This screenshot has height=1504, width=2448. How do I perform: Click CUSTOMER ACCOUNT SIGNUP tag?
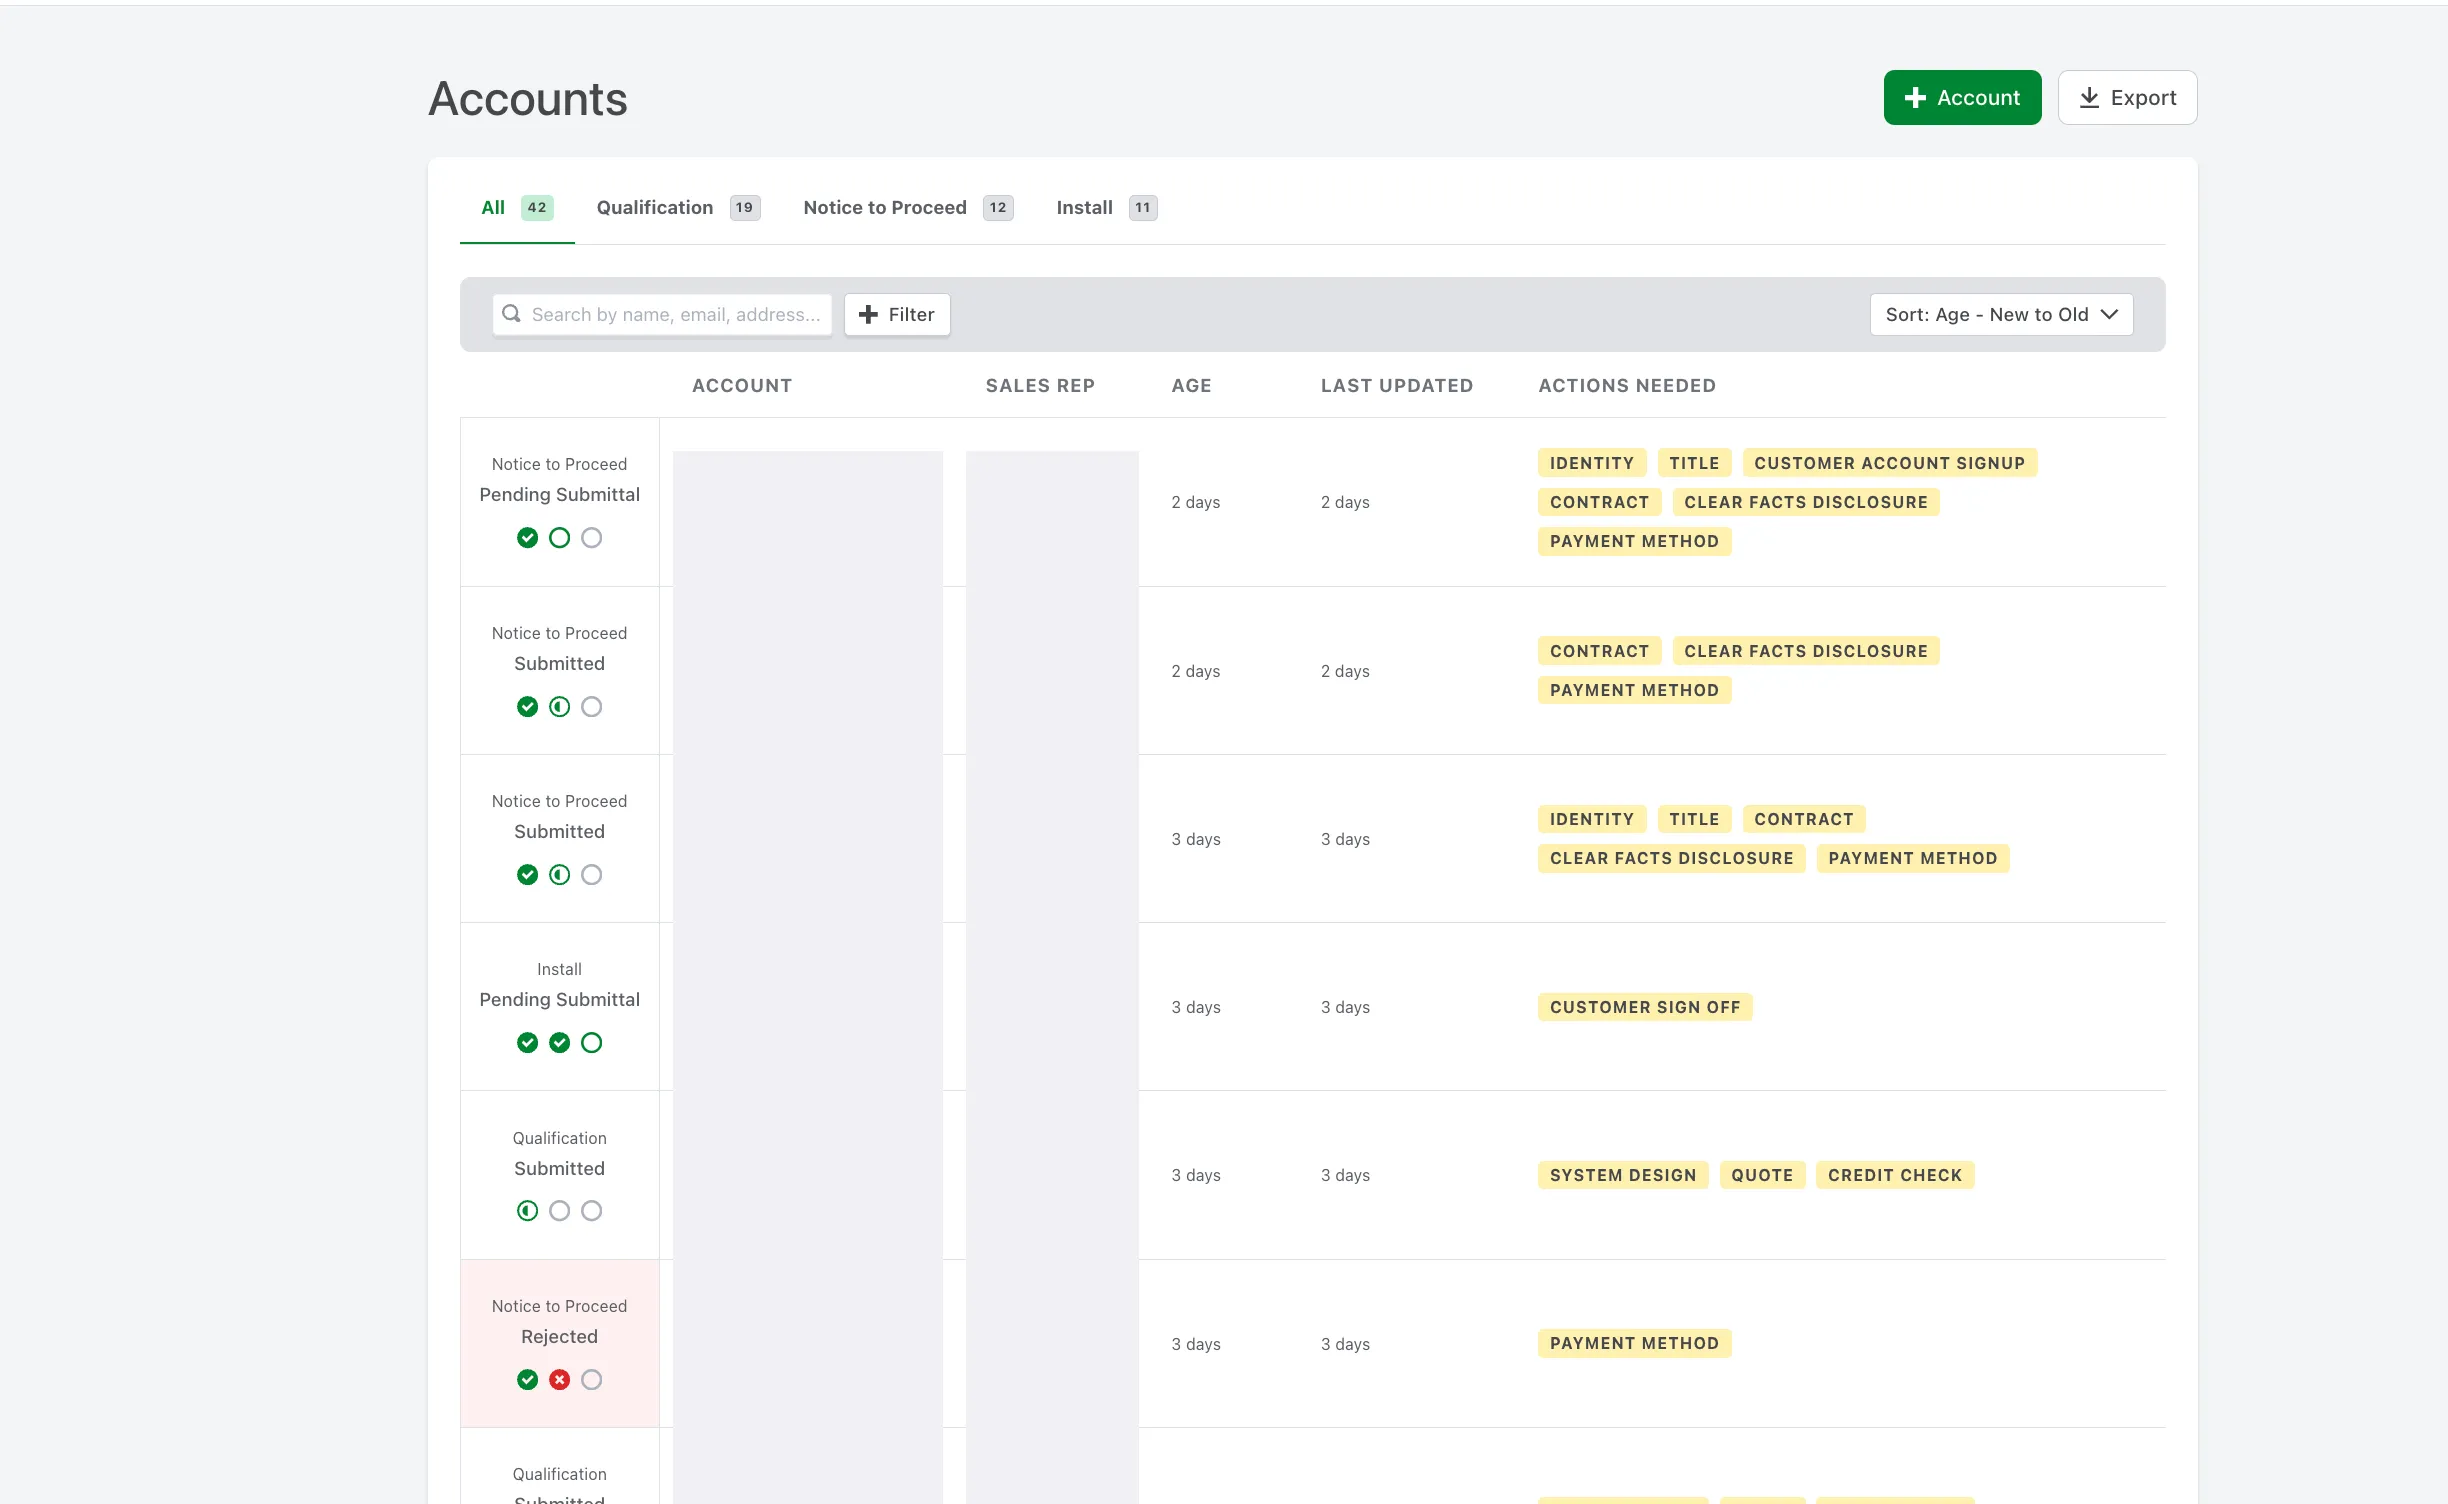(1889, 463)
